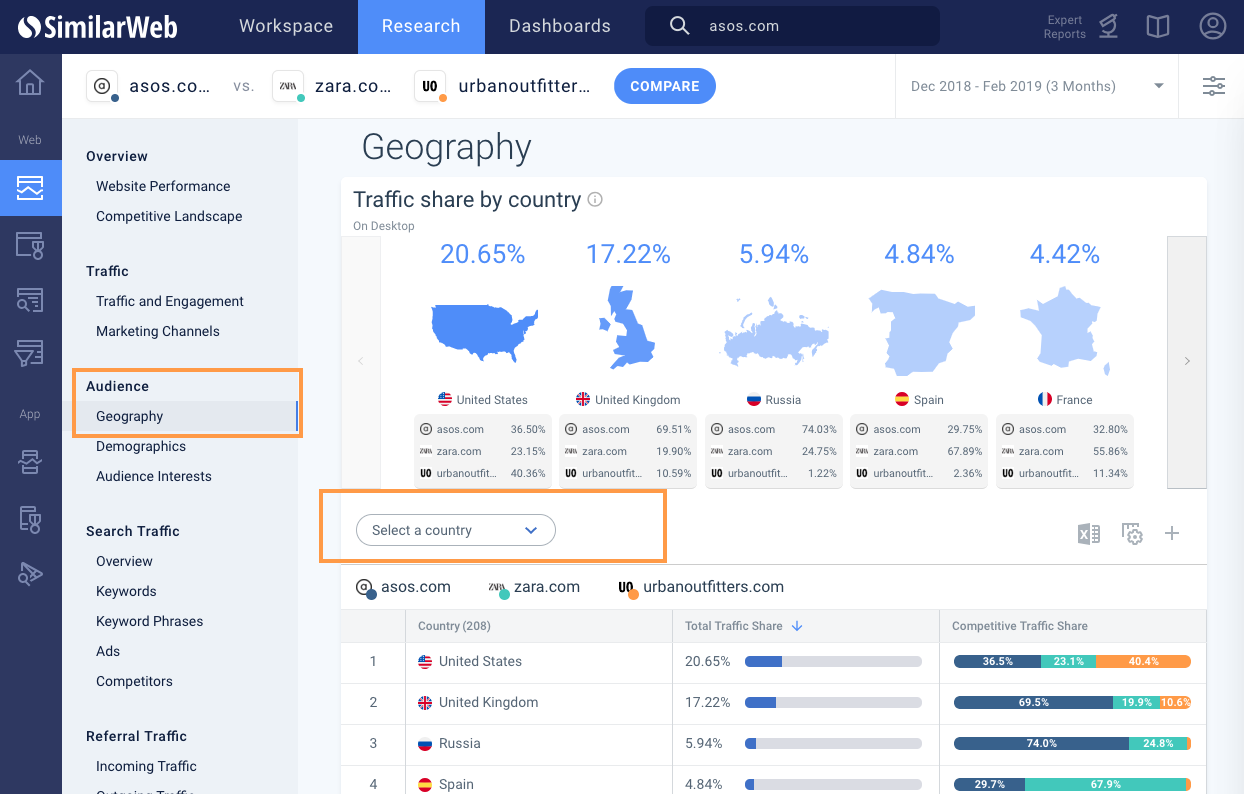Click the carousel left arrow
1244x794 pixels.
(x=361, y=362)
